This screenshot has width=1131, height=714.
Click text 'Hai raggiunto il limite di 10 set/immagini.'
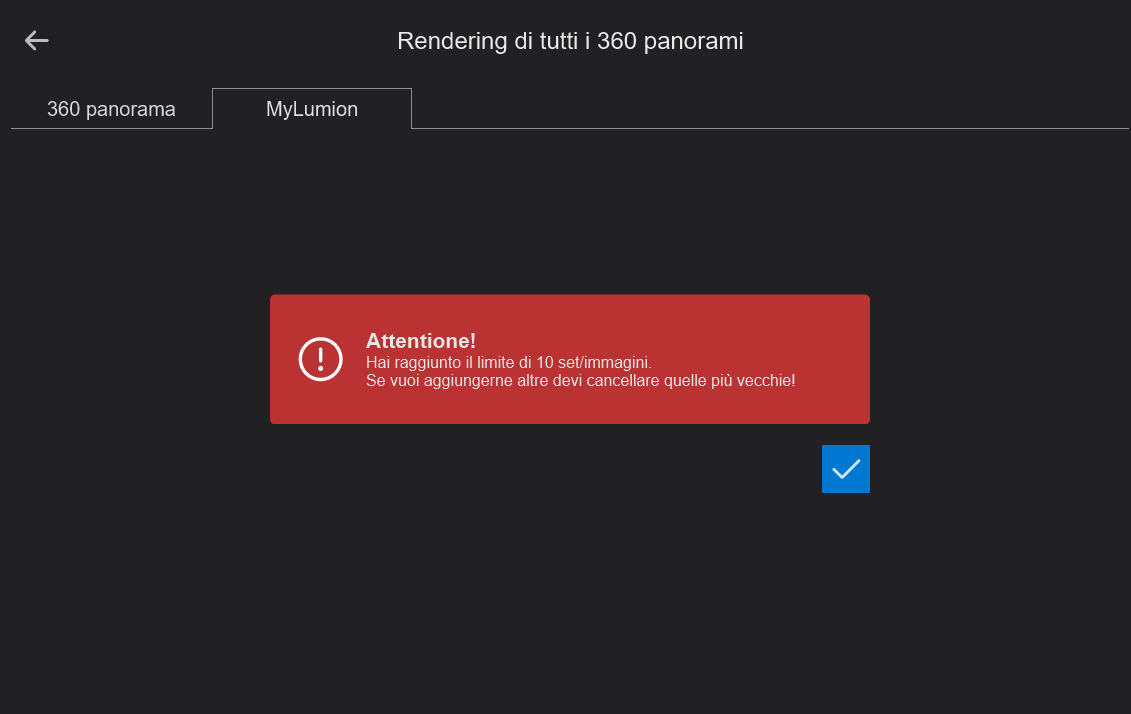(509, 362)
